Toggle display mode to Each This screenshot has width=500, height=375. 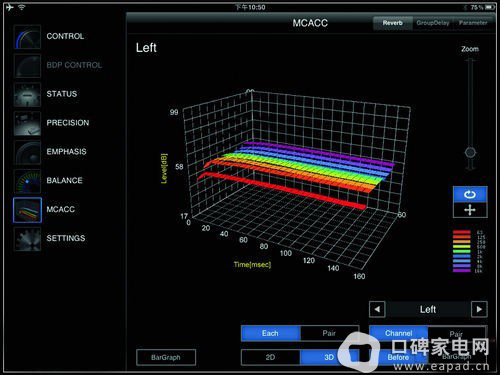pos(270,333)
